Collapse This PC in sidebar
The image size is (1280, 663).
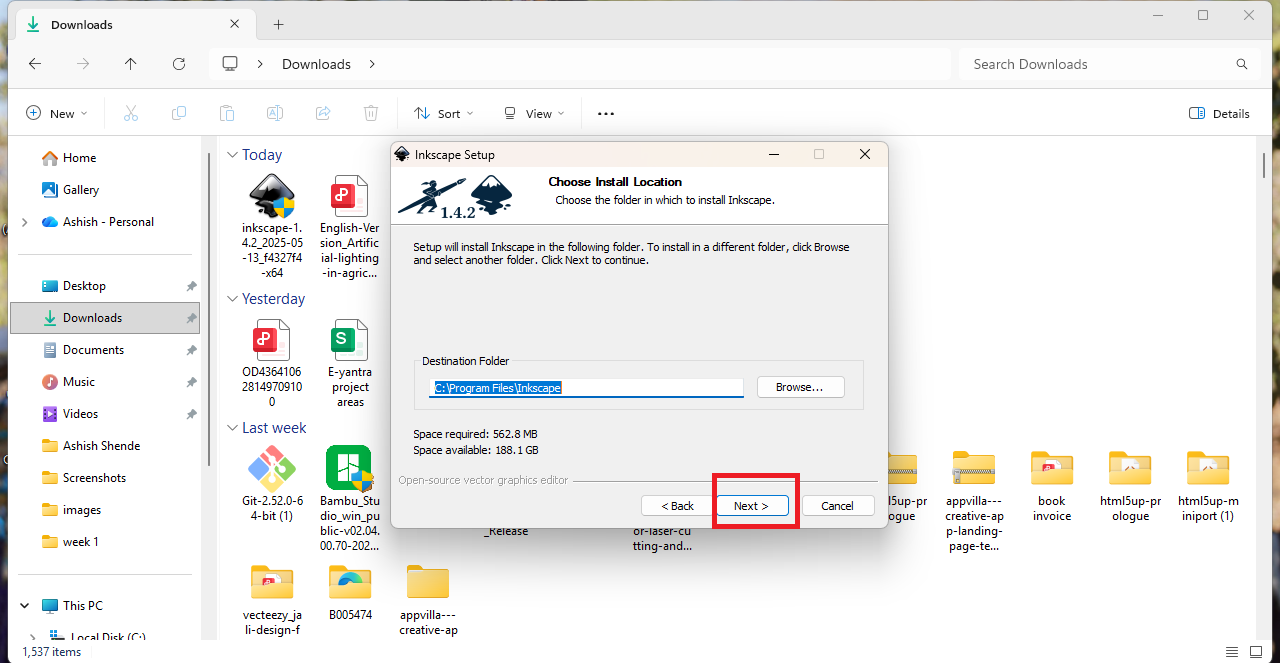(25, 606)
